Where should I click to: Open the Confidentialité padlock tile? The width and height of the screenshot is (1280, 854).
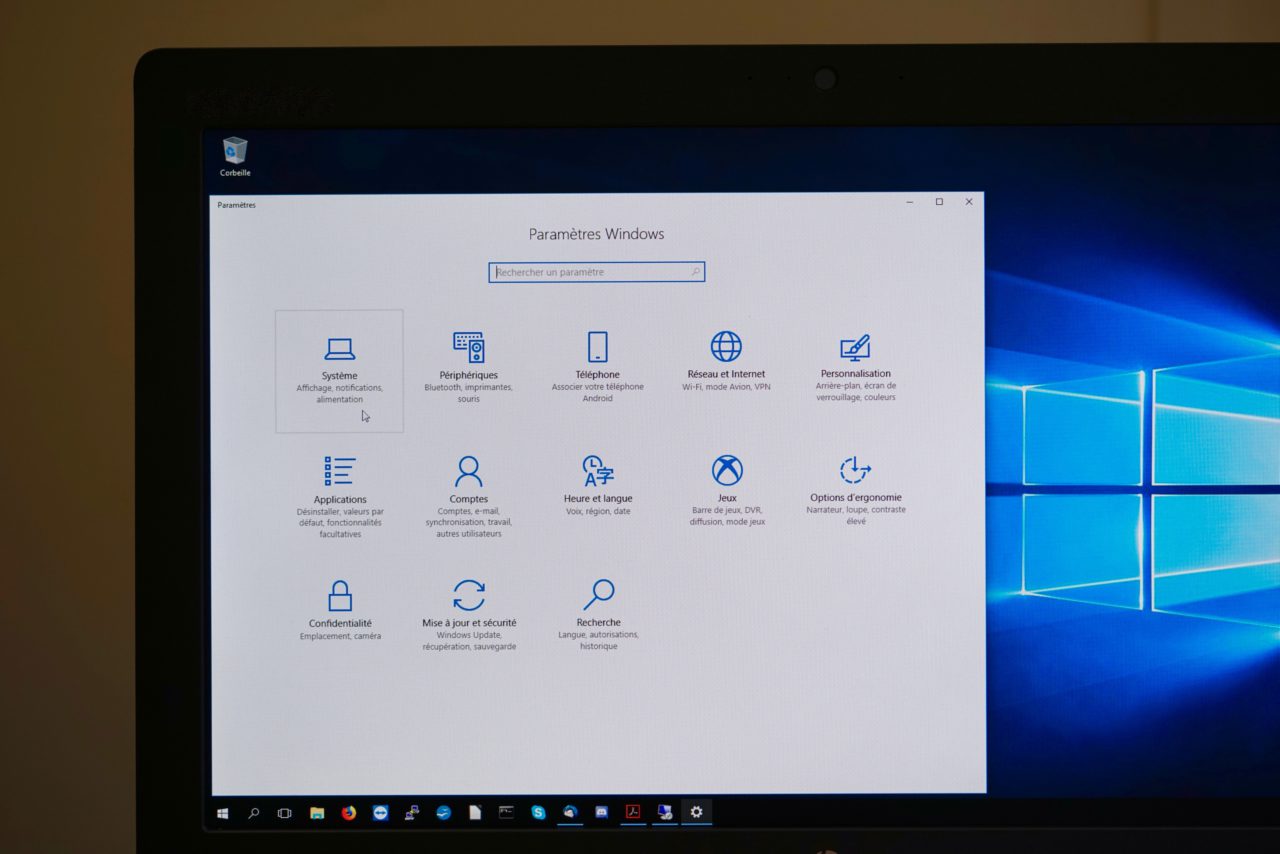[340, 610]
